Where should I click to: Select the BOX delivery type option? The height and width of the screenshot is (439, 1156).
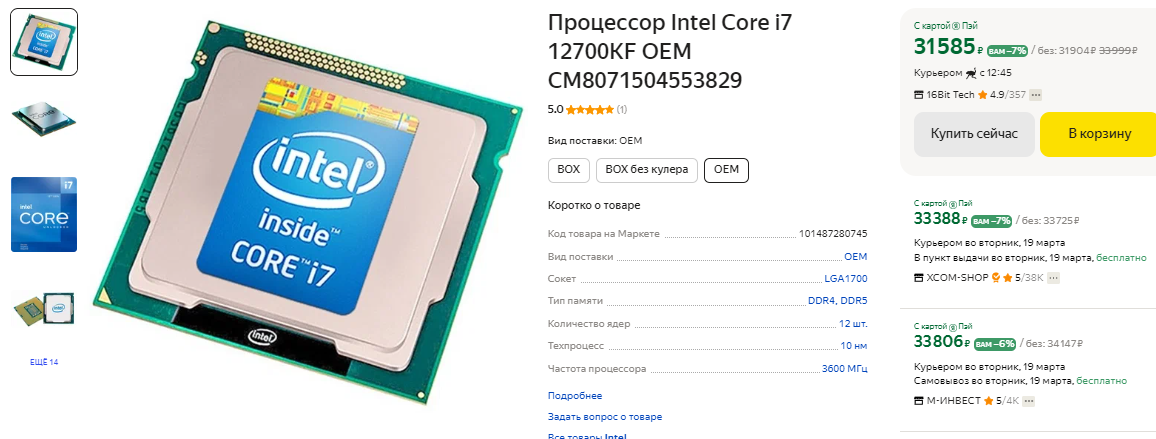coord(568,170)
